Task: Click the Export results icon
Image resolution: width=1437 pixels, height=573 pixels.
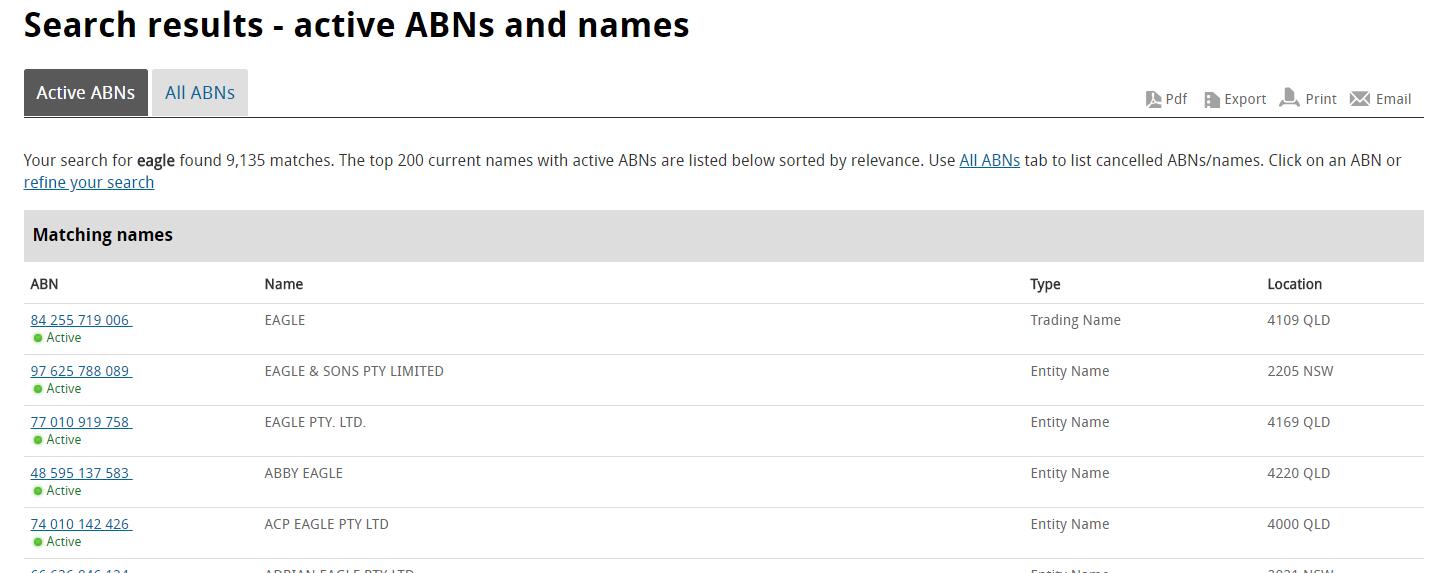Action: (1212, 99)
